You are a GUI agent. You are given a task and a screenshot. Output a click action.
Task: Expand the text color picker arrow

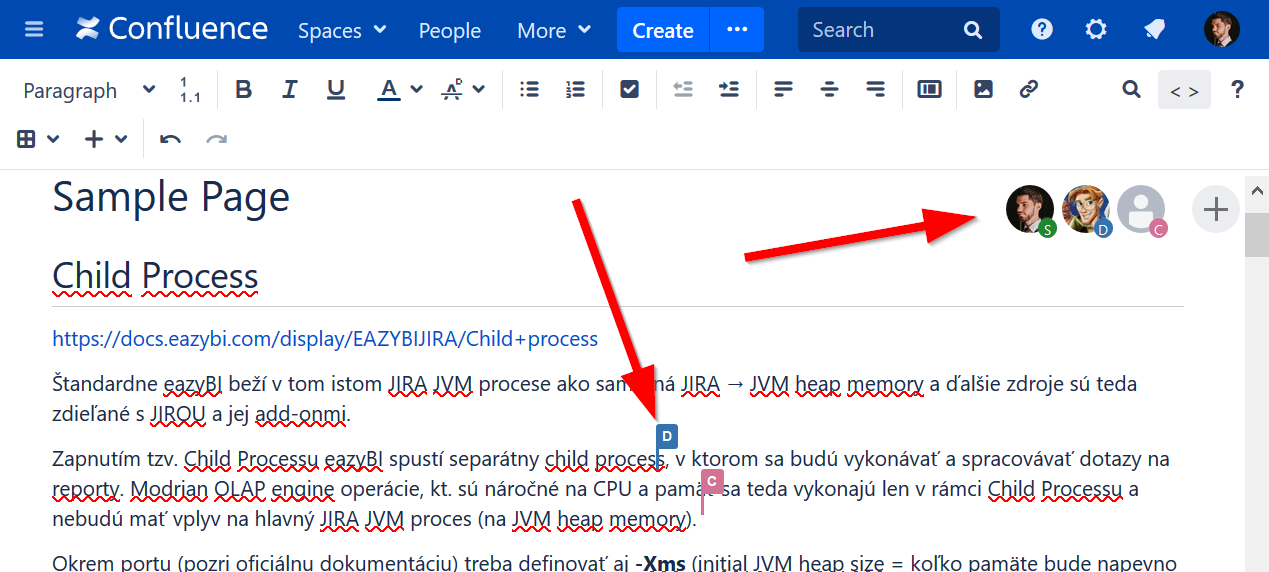(x=416, y=90)
